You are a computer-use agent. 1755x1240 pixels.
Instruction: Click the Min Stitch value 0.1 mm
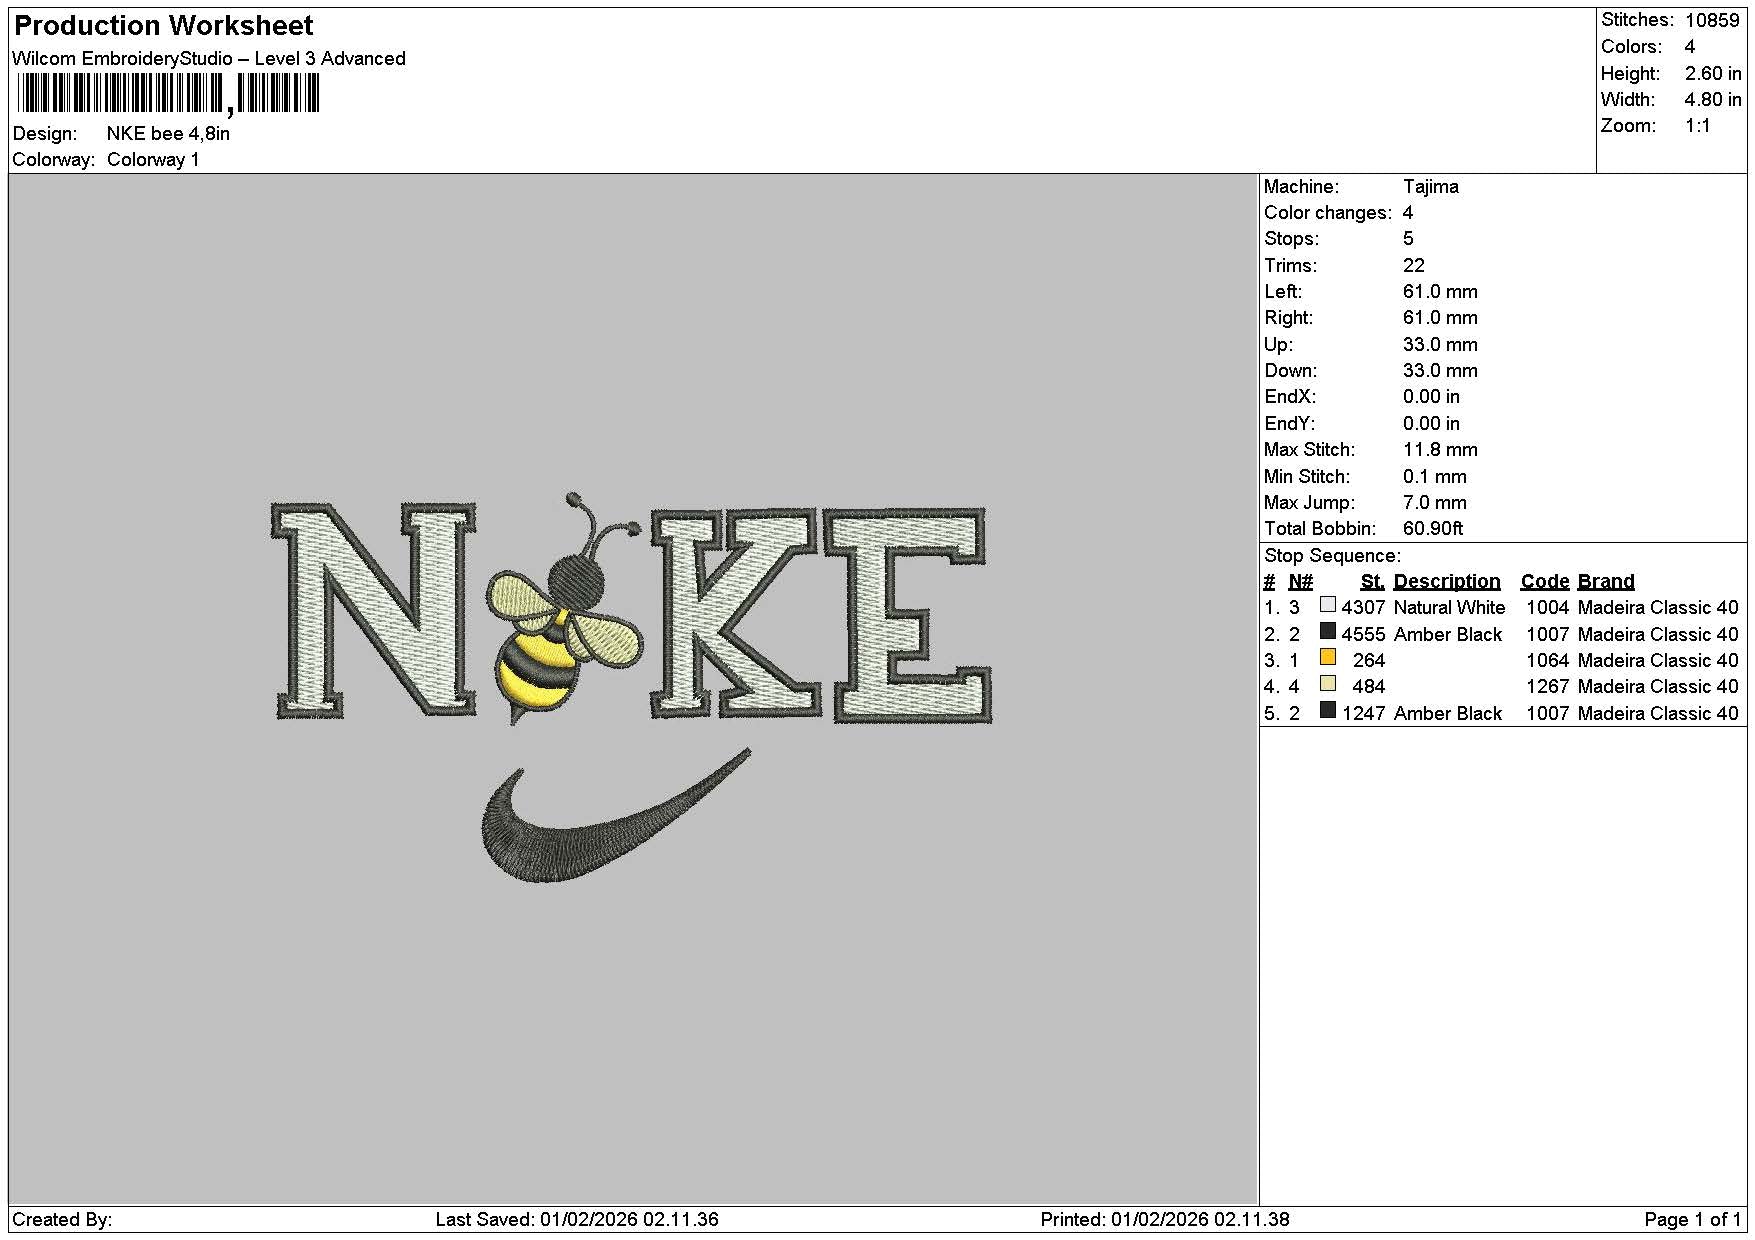pos(1435,477)
